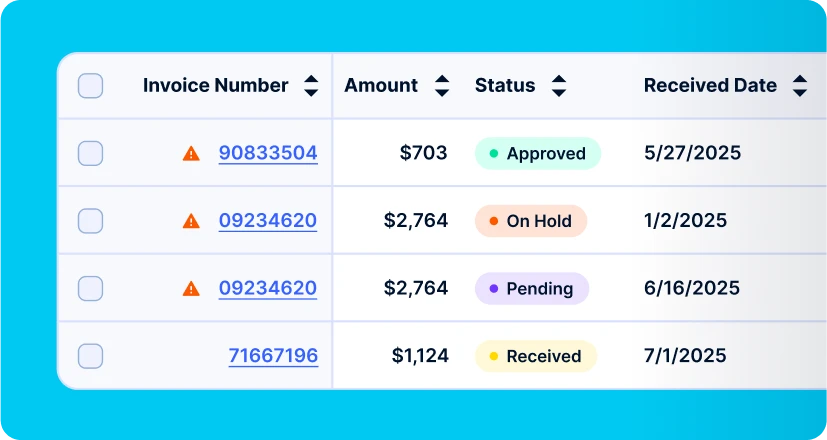Sort by Status using sort arrows

tap(559, 85)
